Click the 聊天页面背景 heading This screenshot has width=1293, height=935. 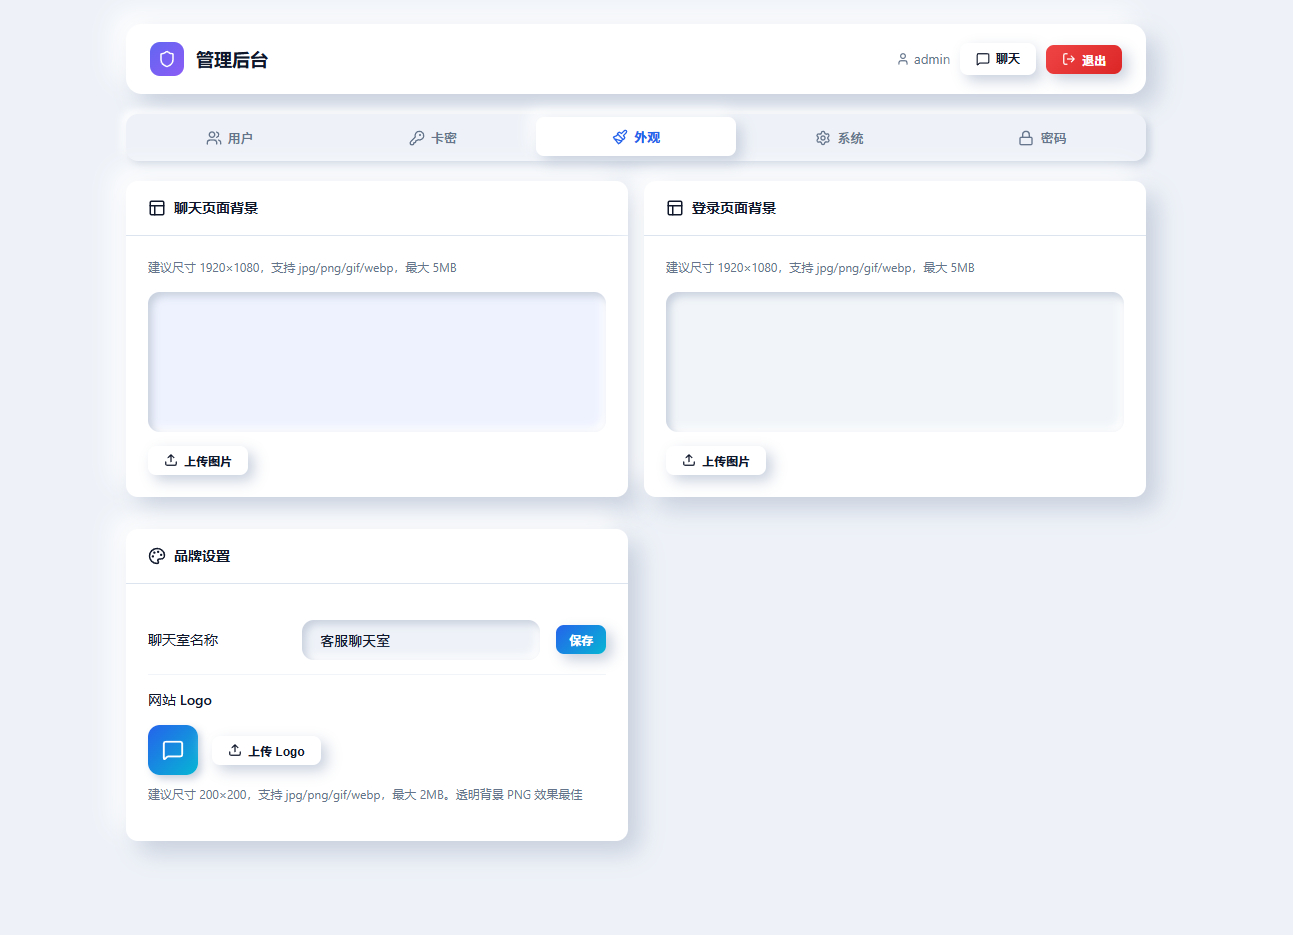pyautogui.click(x=216, y=208)
